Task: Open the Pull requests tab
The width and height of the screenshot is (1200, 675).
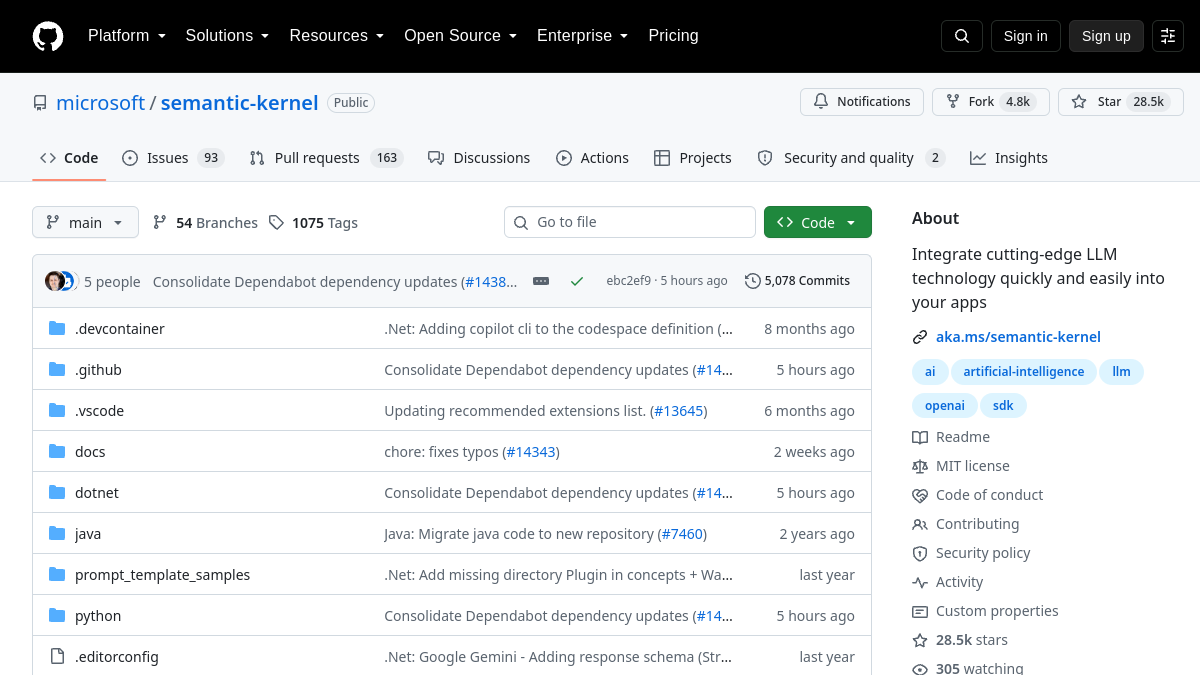Action: point(326,158)
